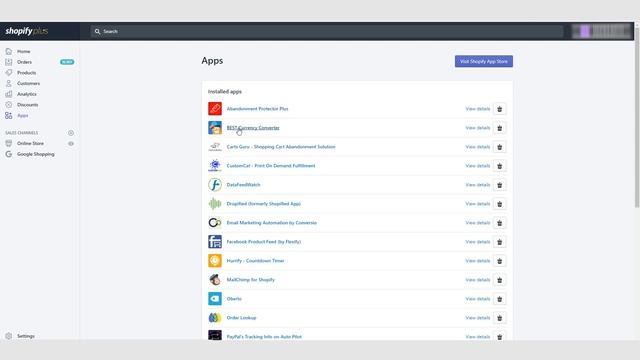This screenshot has height=360, width=640.
Task: Open Settings gear in sidebar
Action: (9, 336)
